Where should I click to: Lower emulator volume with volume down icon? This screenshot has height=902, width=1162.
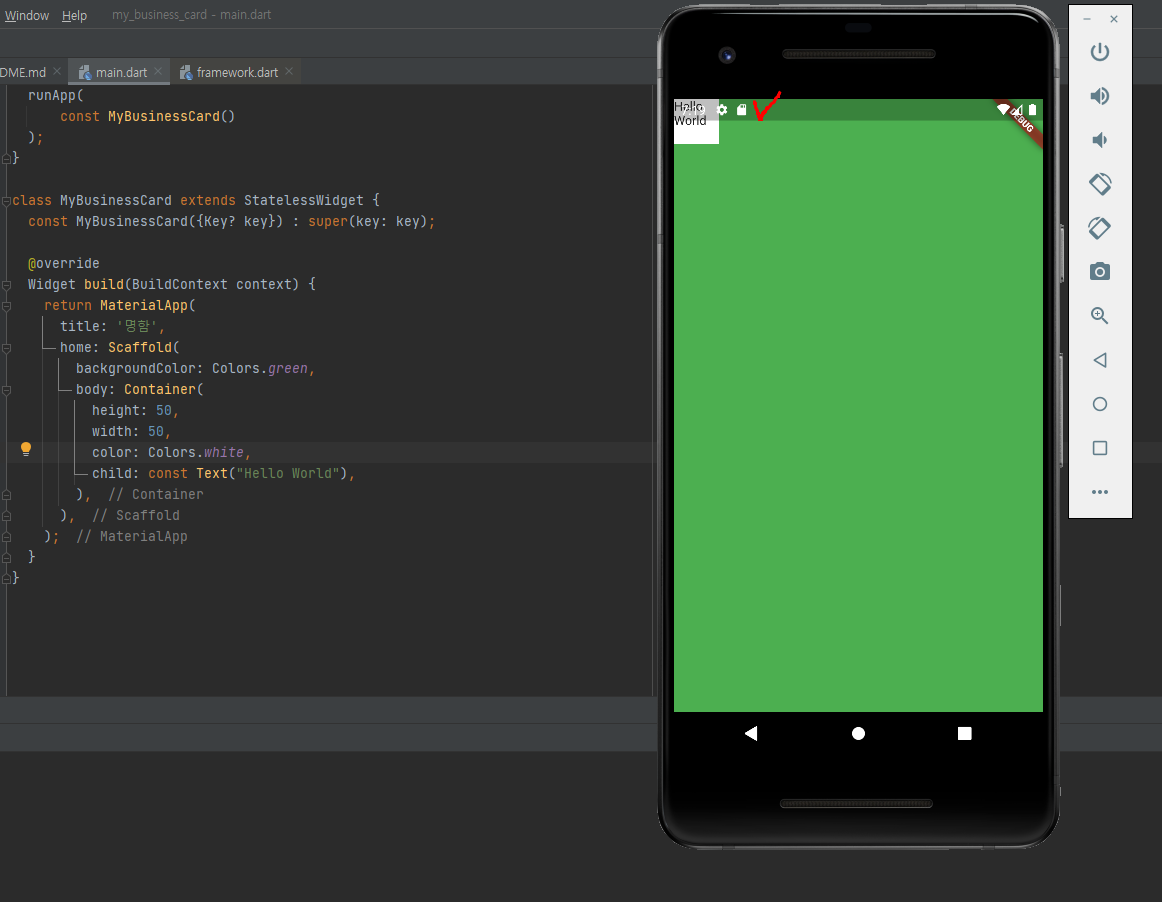(x=1100, y=140)
